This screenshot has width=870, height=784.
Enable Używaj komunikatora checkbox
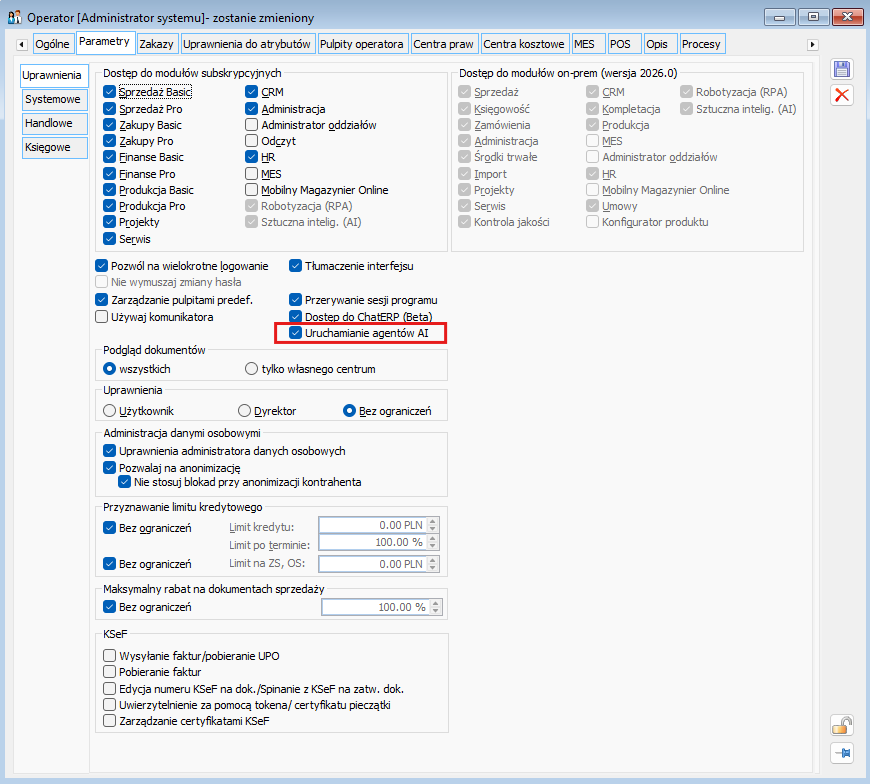point(101,317)
